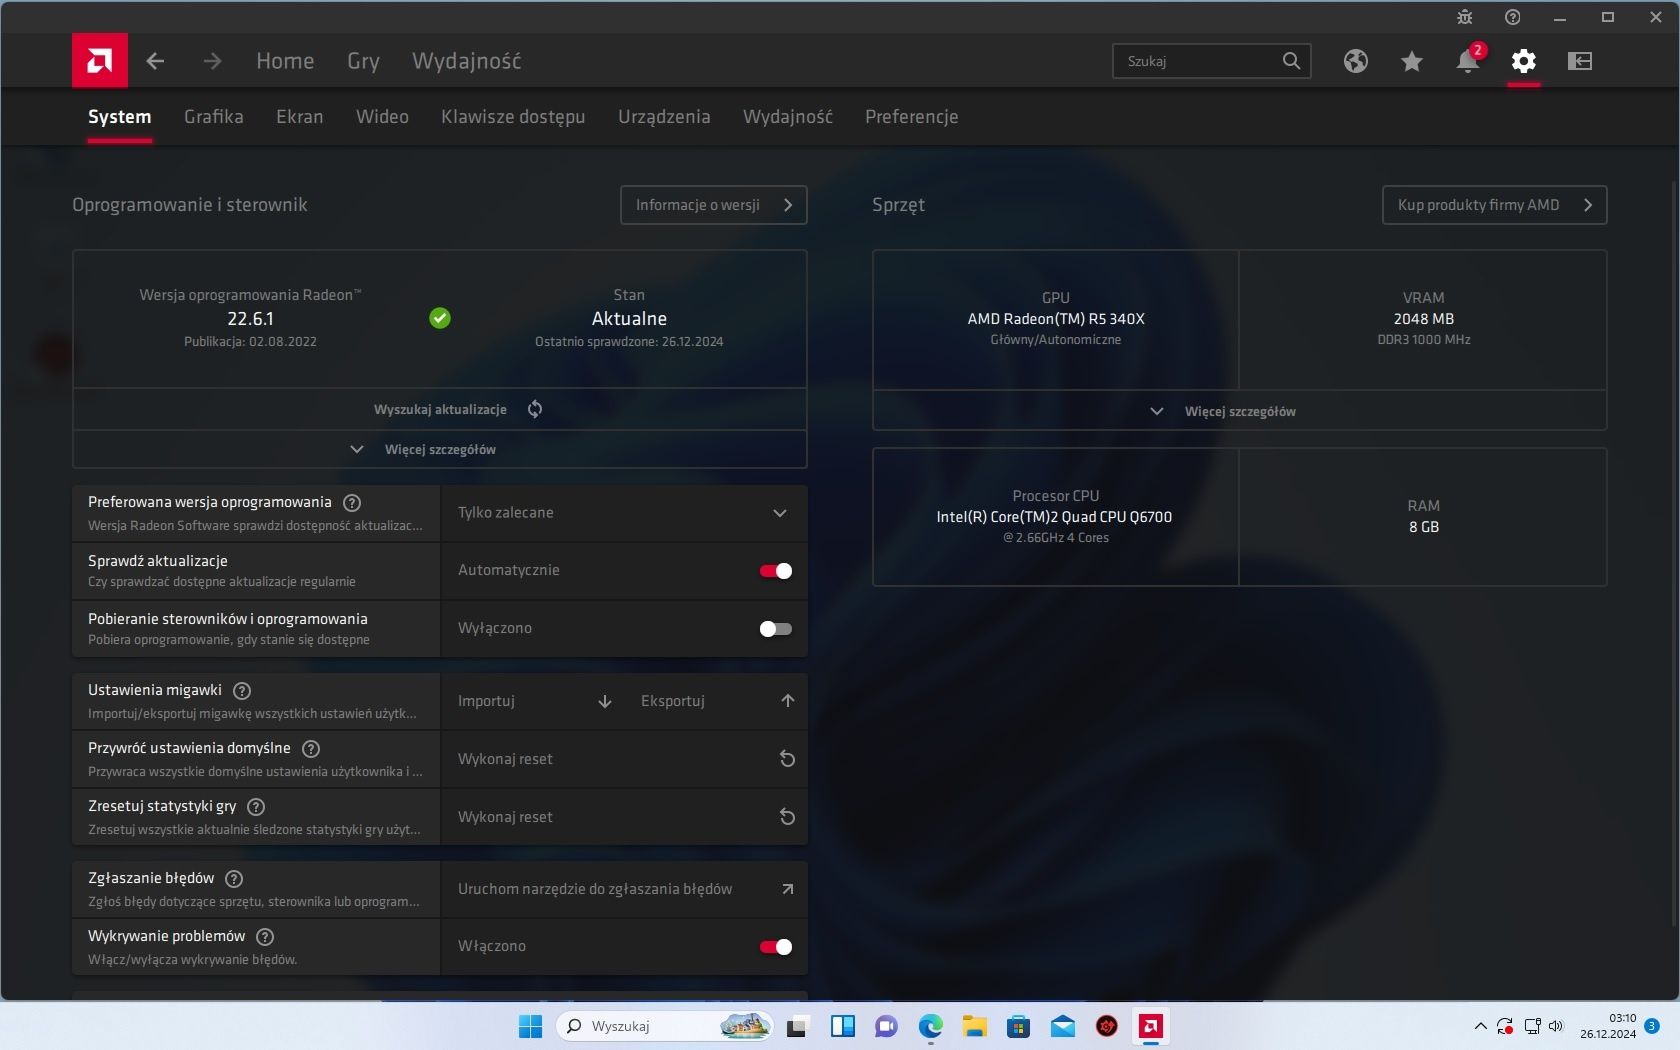Click the Eksportuj button
Screen dimensions: 1680x1050
715,701
